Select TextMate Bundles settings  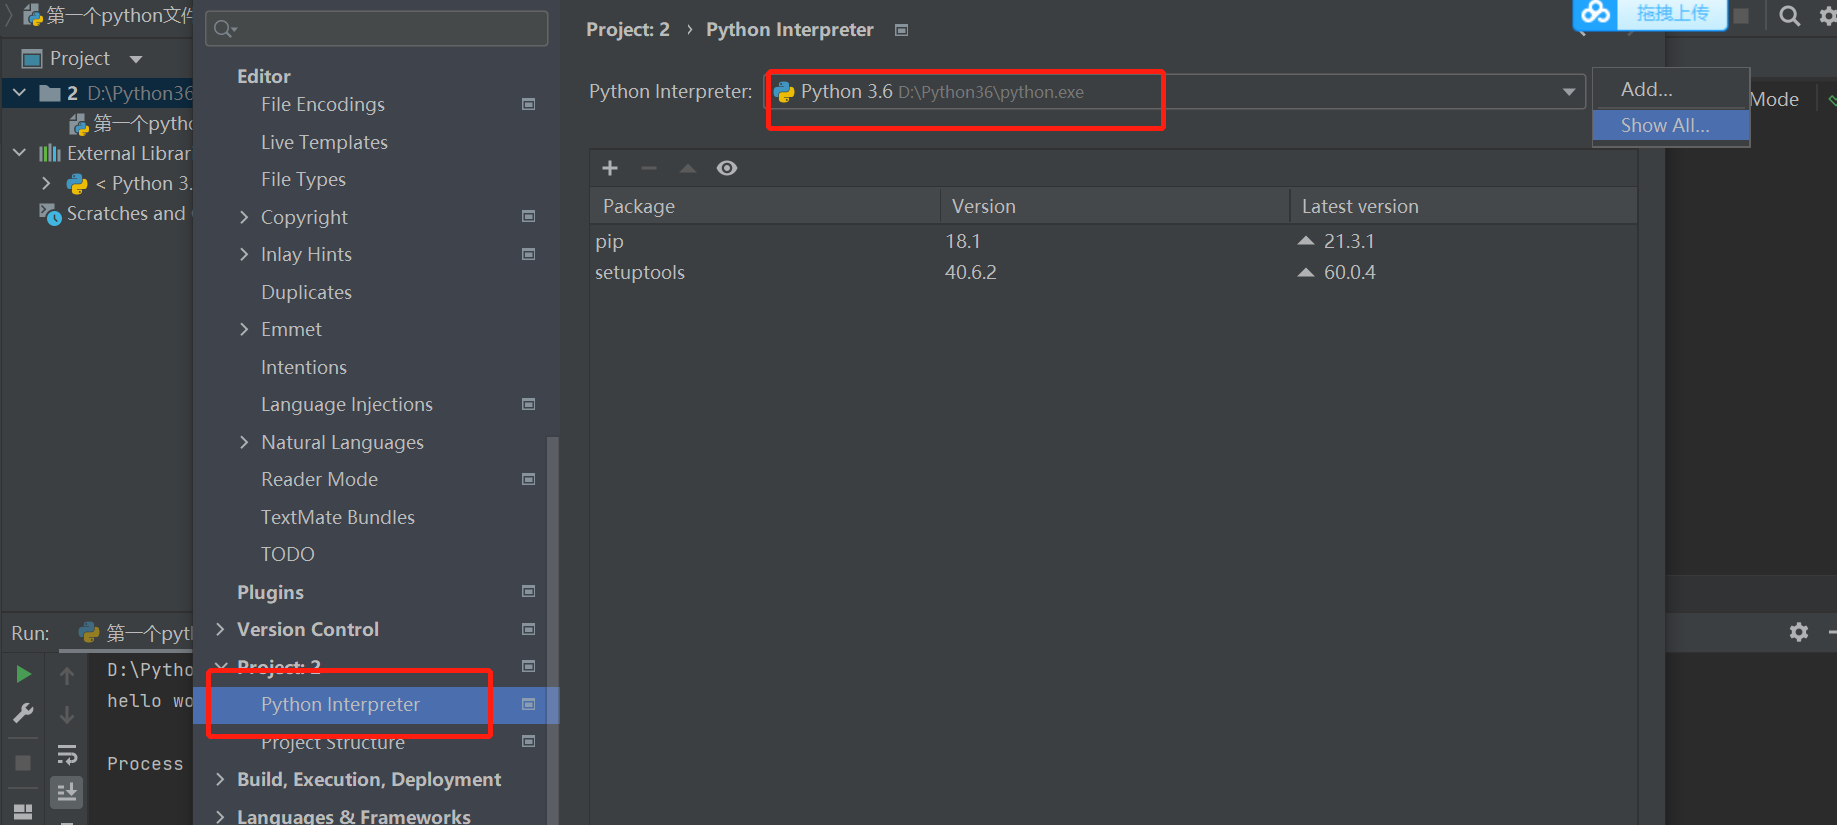(x=338, y=517)
